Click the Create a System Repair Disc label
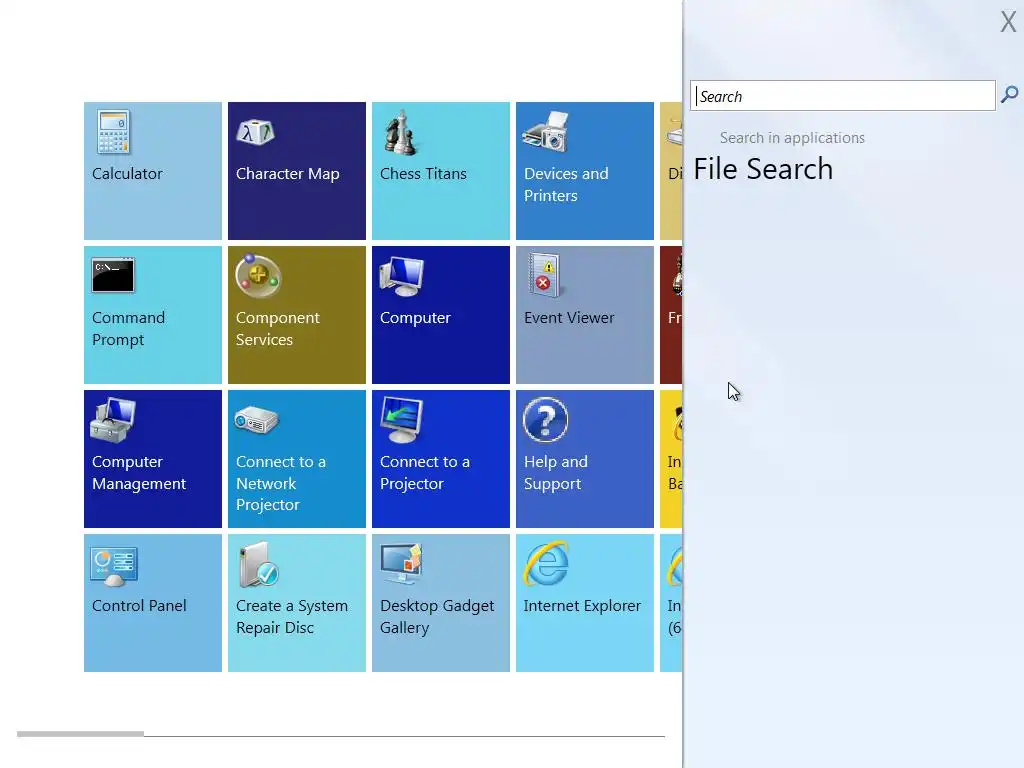Image resolution: width=1024 pixels, height=768 pixels. tap(292, 617)
